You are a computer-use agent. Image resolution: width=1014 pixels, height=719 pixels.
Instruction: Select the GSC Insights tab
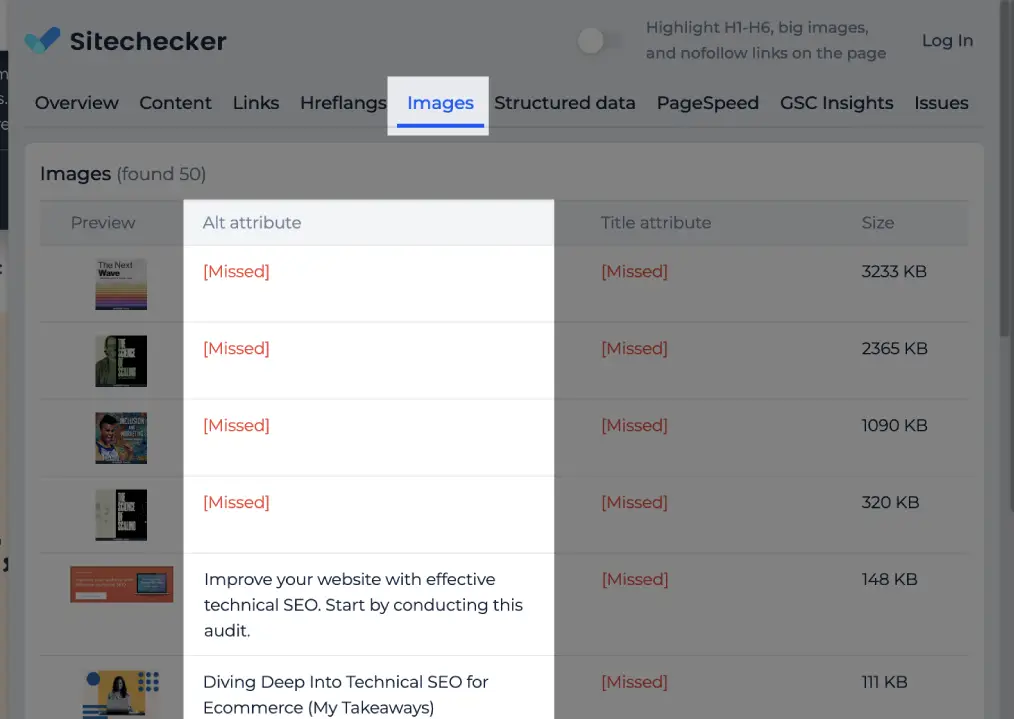coord(836,103)
